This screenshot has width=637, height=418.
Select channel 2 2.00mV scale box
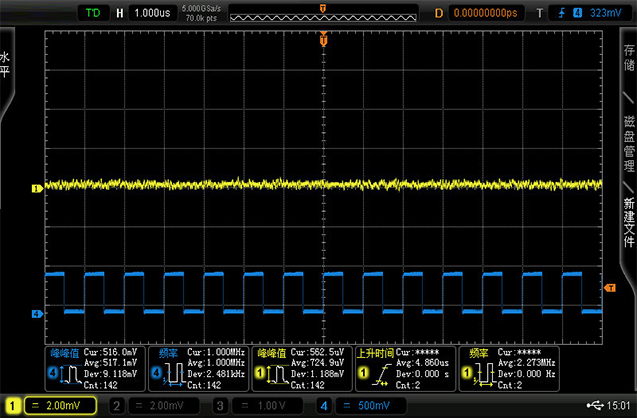click(x=164, y=406)
